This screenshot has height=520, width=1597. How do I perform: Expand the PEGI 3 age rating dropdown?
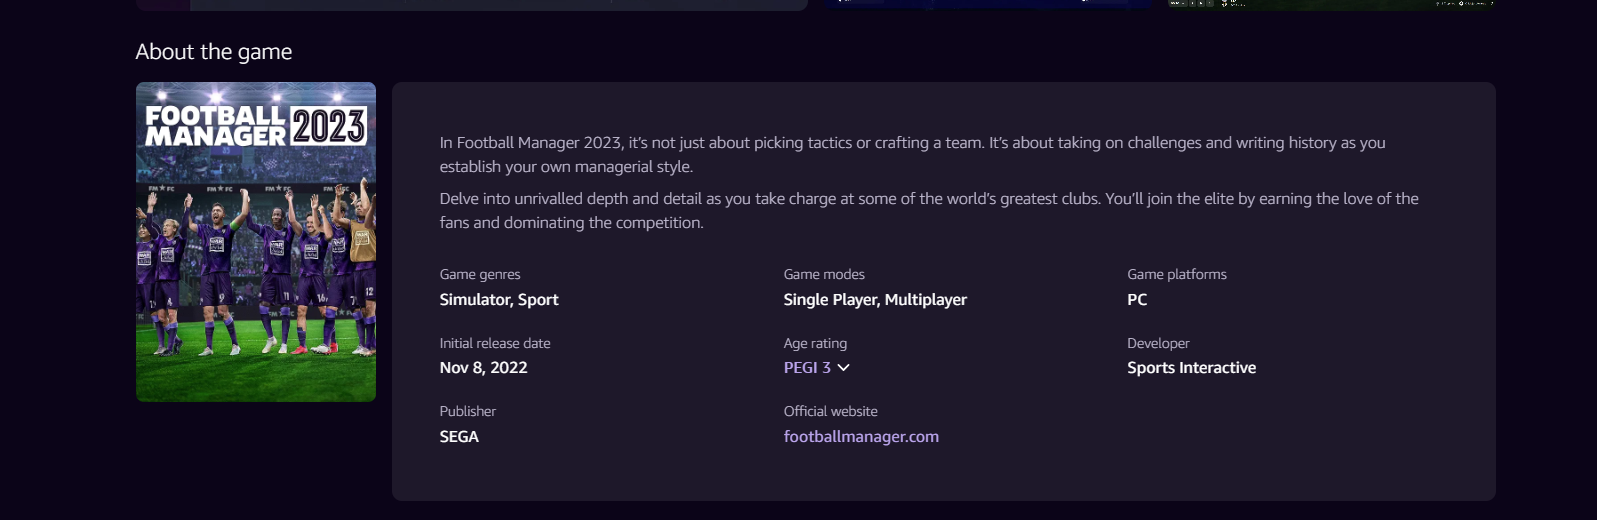point(816,368)
